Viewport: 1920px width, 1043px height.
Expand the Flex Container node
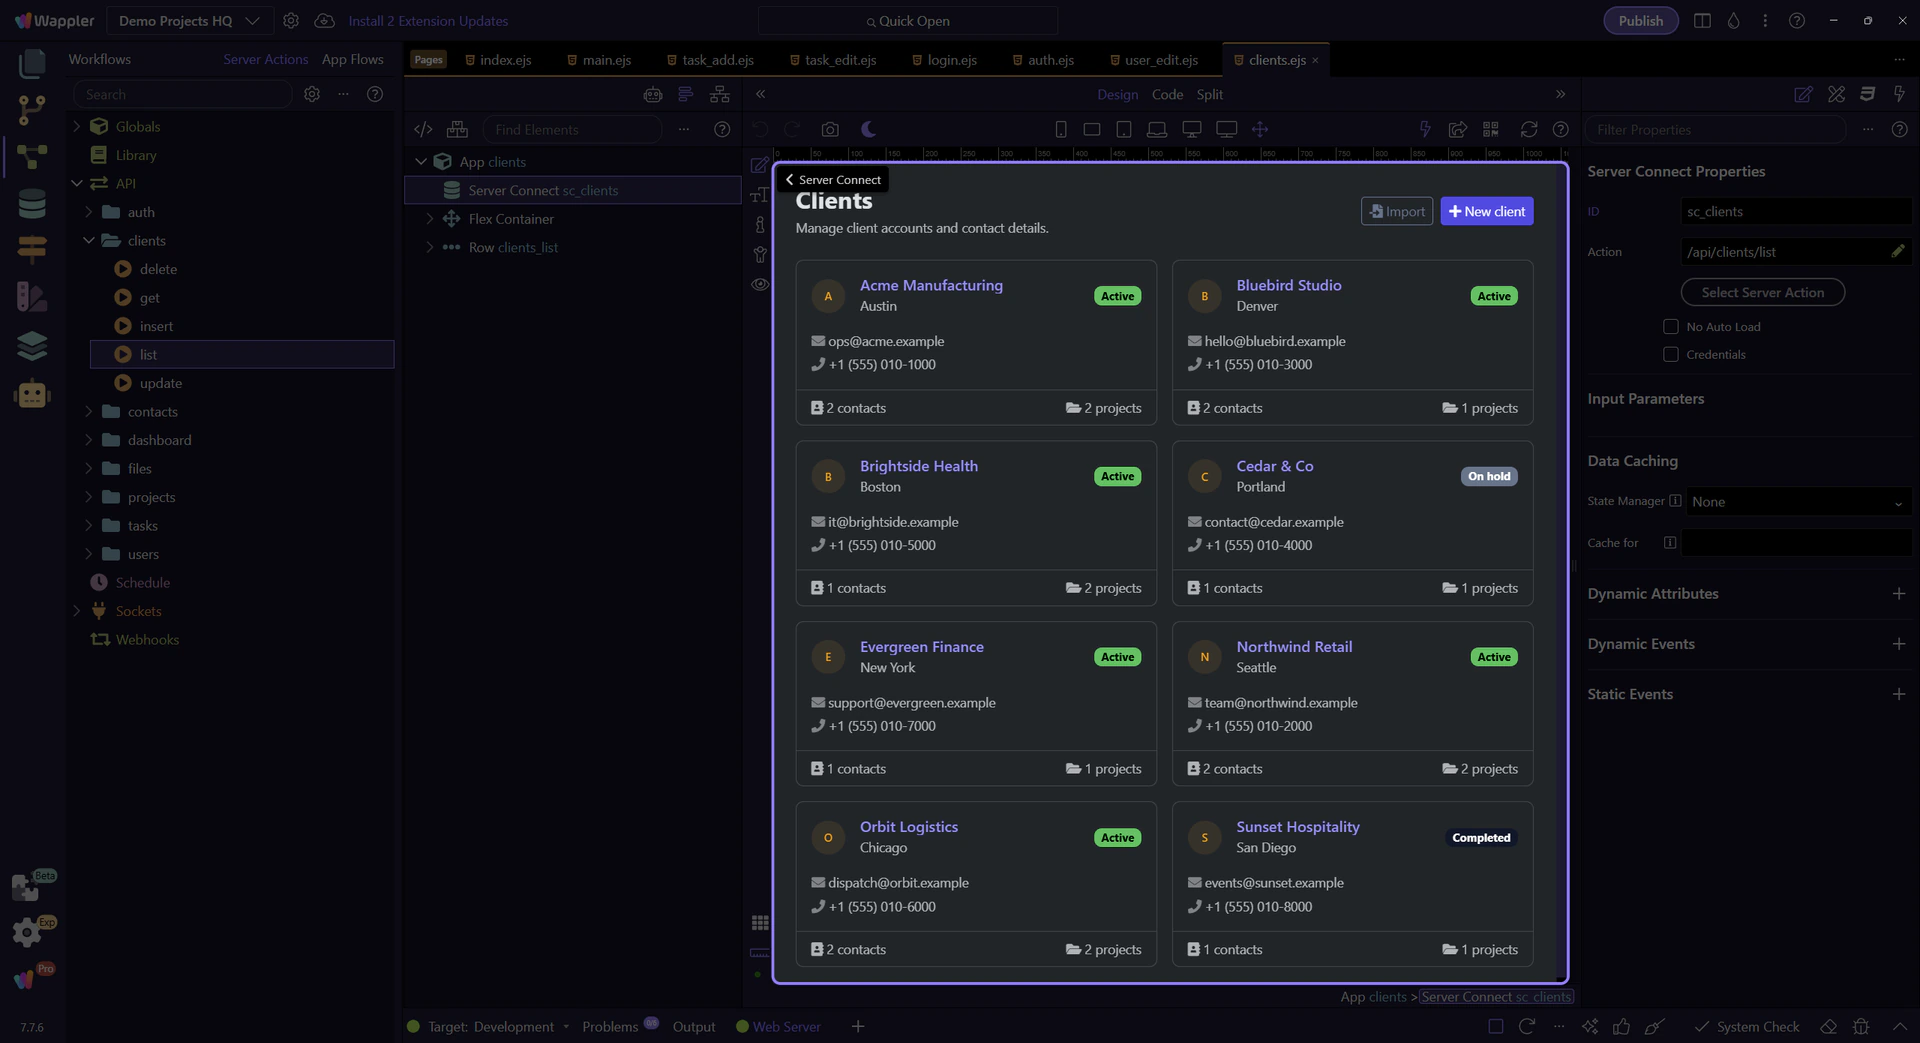coord(430,219)
